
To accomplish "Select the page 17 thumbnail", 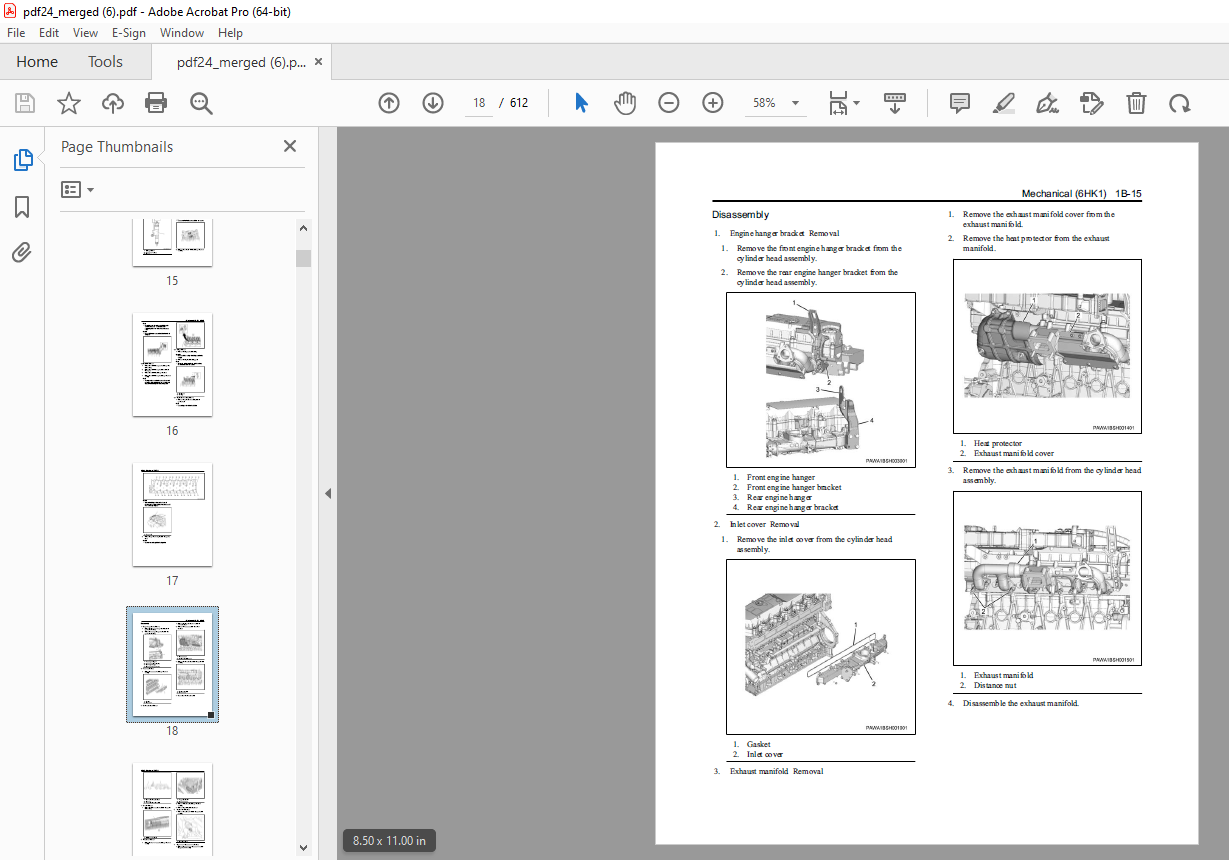I will tap(172, 515).
